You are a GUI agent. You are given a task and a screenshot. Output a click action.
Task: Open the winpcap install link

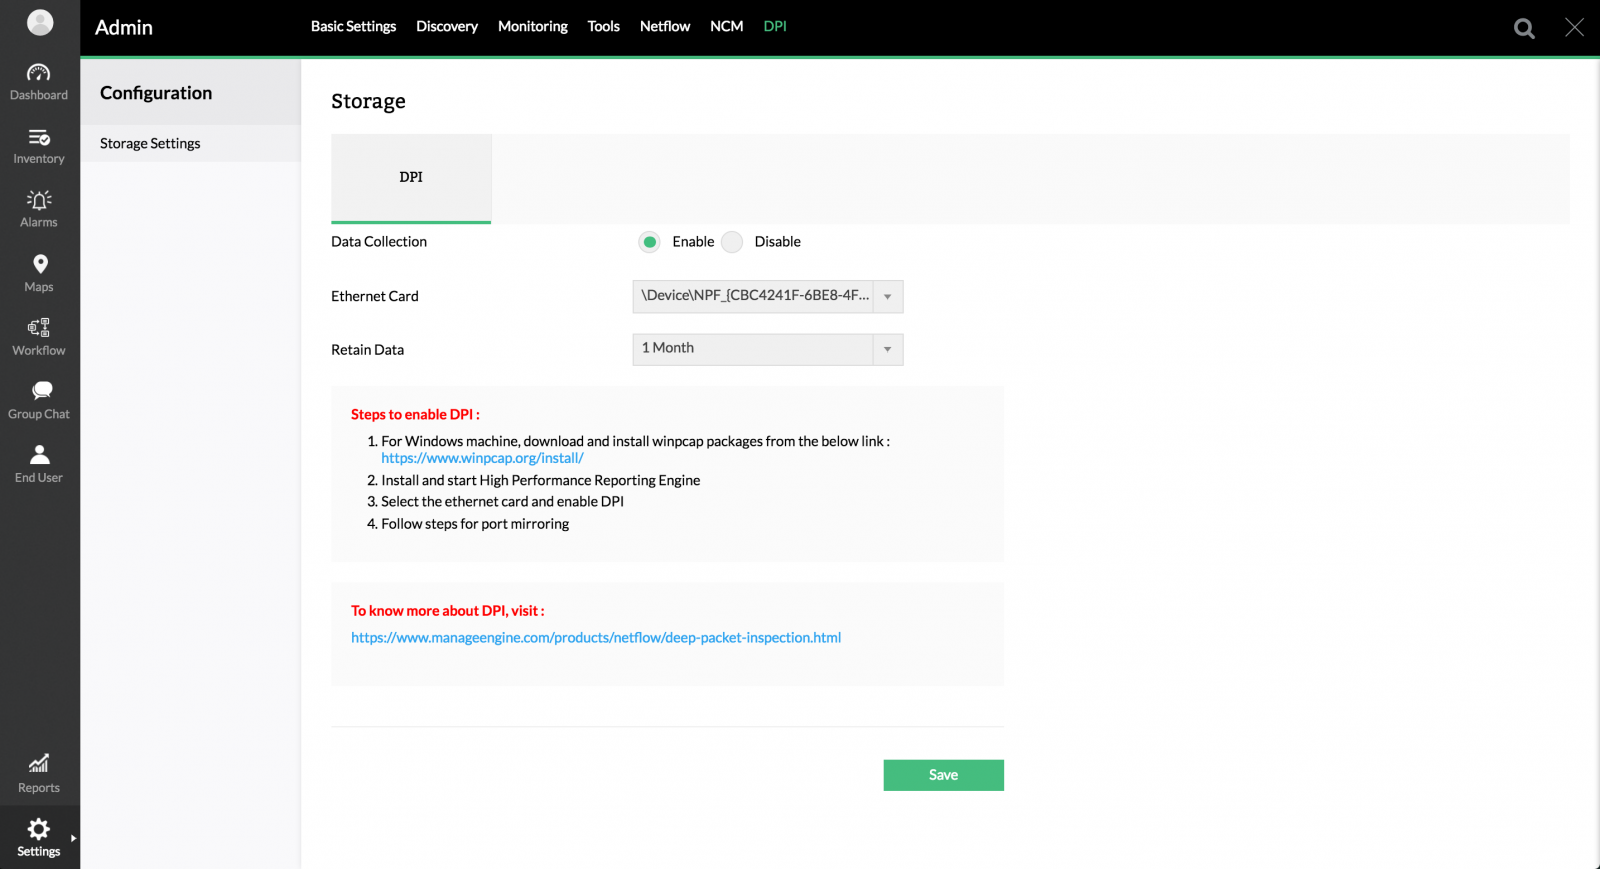coord(482,458)
